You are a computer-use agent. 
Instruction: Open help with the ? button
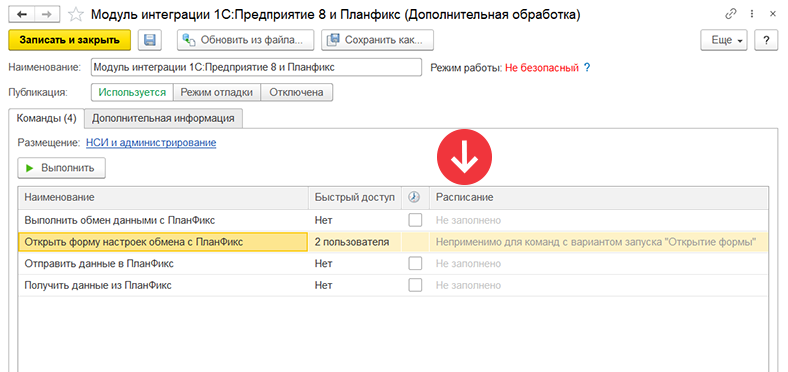(766, 40)
